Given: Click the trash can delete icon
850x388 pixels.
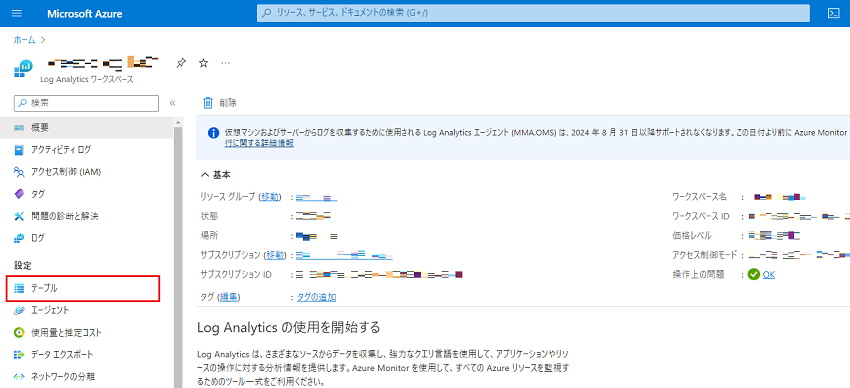Looking at the screenshot, I should [x=208, y=103].
